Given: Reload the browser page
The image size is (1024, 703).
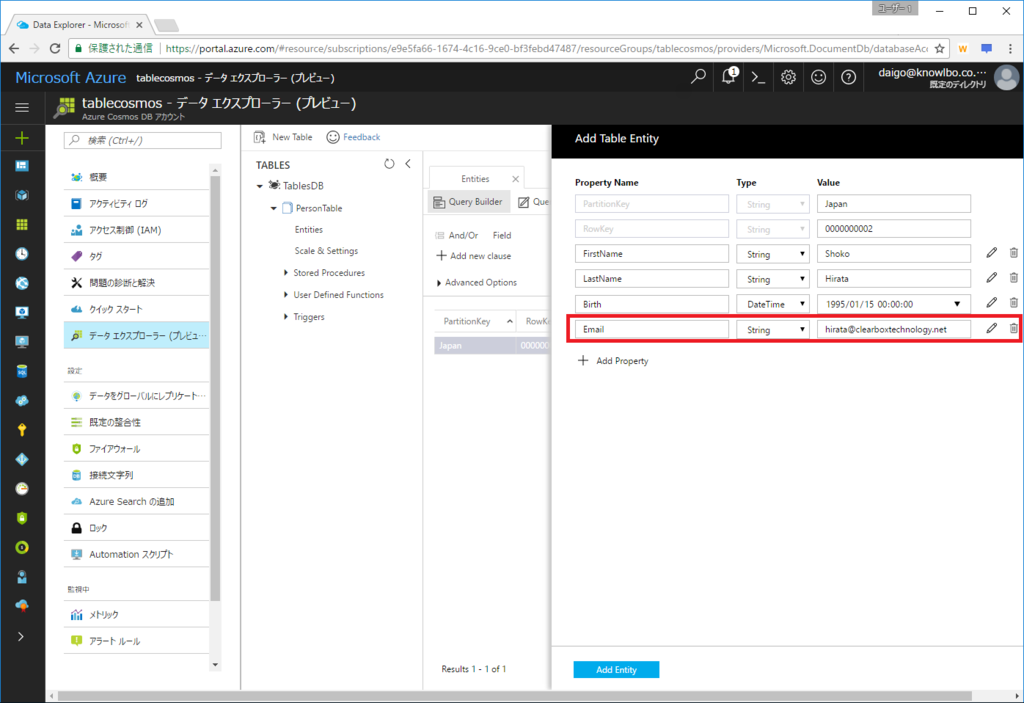Looking at the screenshot, I should 55,48.
